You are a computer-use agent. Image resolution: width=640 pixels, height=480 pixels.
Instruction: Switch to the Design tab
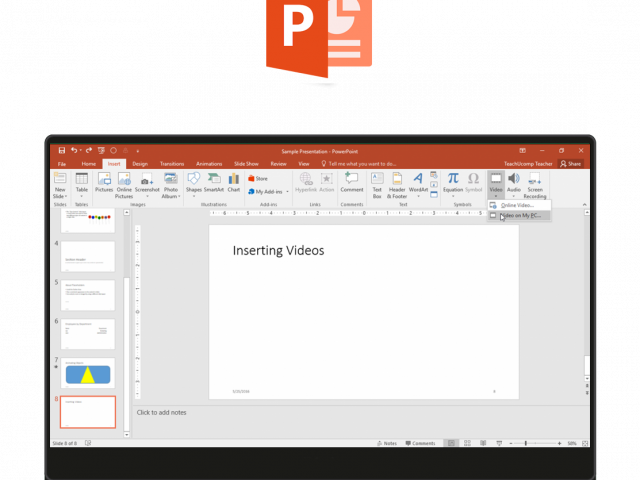(x=140, y=163)
